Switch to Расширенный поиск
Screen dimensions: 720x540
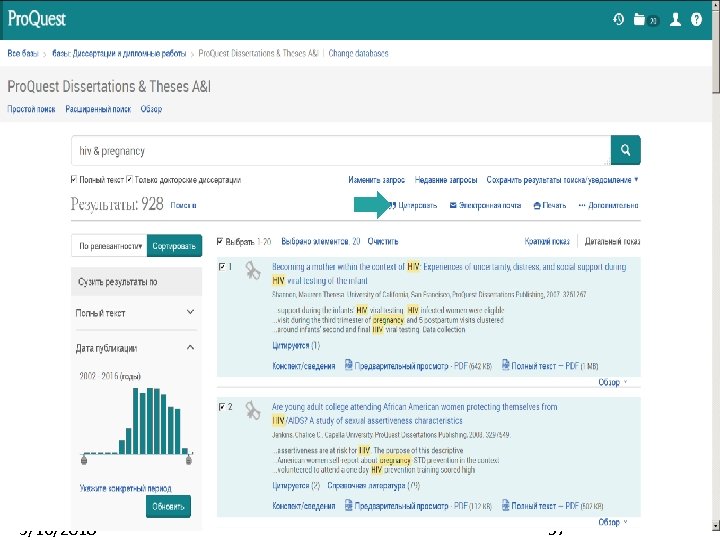tap(98, 109)
